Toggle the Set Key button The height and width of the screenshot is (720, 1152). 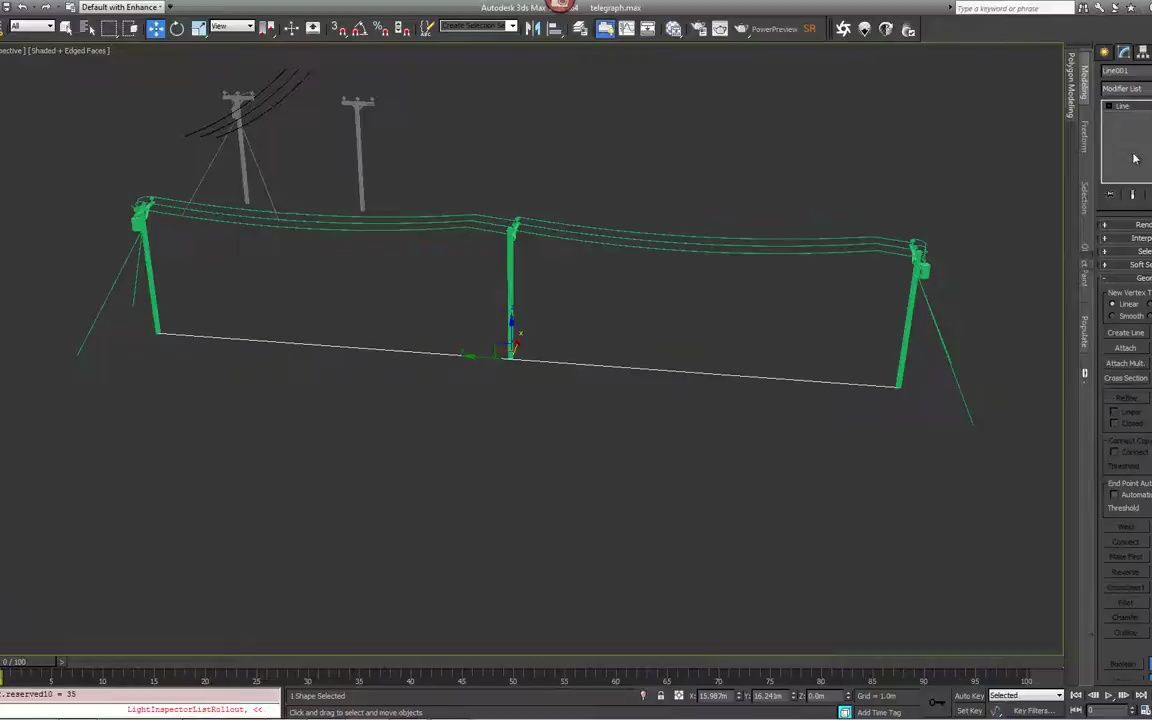pos(969,710)
